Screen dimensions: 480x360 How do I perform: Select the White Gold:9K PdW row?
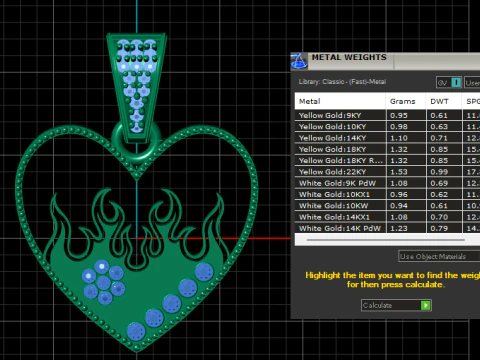click(x=387, y=183)
